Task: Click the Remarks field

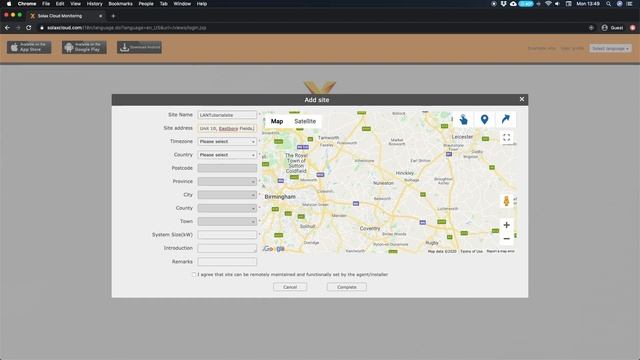Action: pos(227,262)
